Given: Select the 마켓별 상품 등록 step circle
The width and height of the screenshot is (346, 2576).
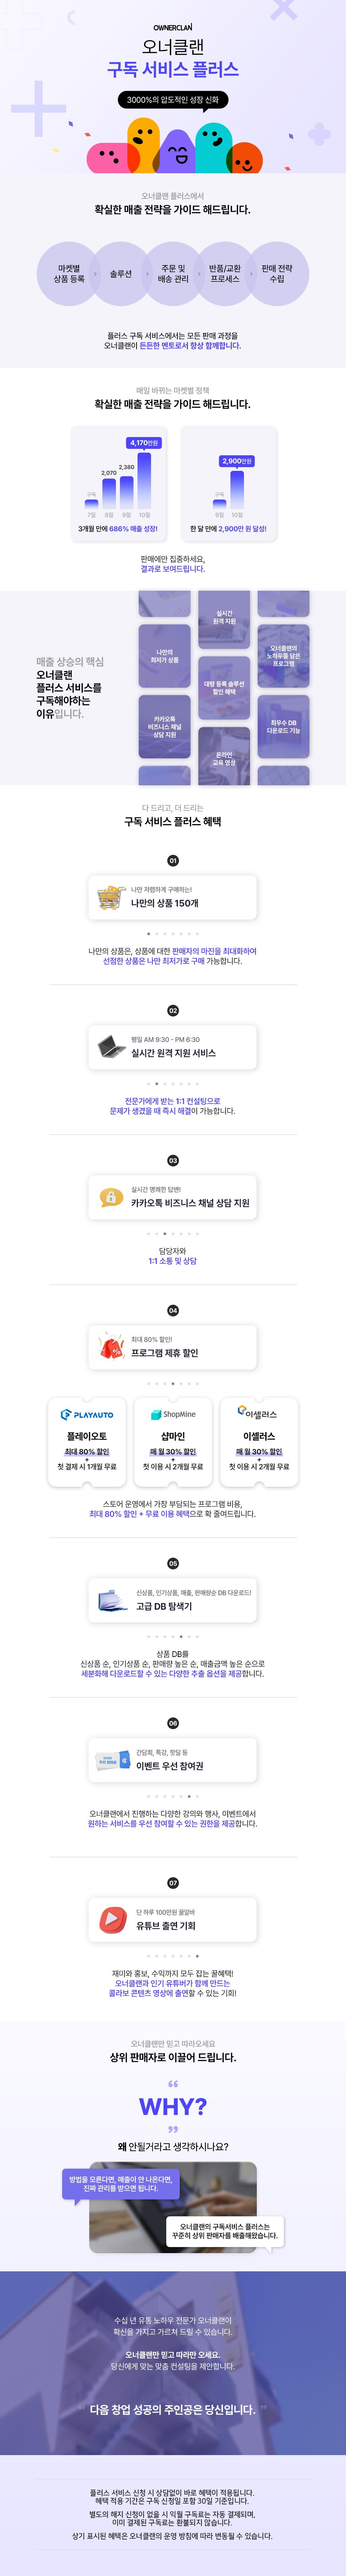Looking at the screenshot, I should [69, 273].
